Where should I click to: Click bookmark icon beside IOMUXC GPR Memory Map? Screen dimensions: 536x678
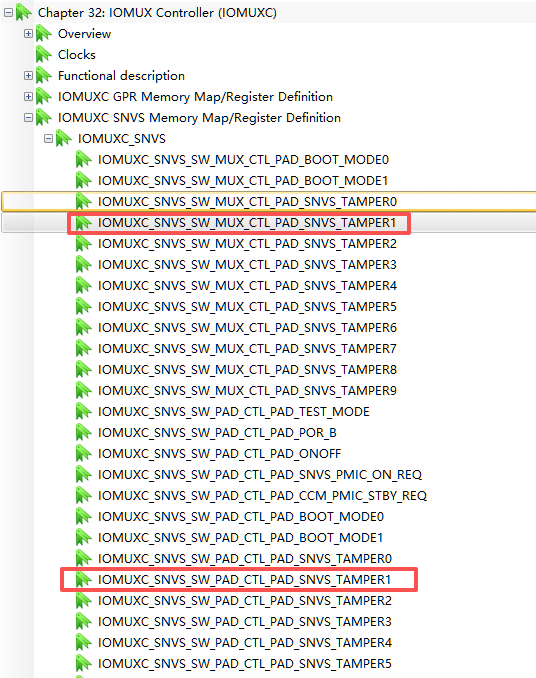point(44,96)
